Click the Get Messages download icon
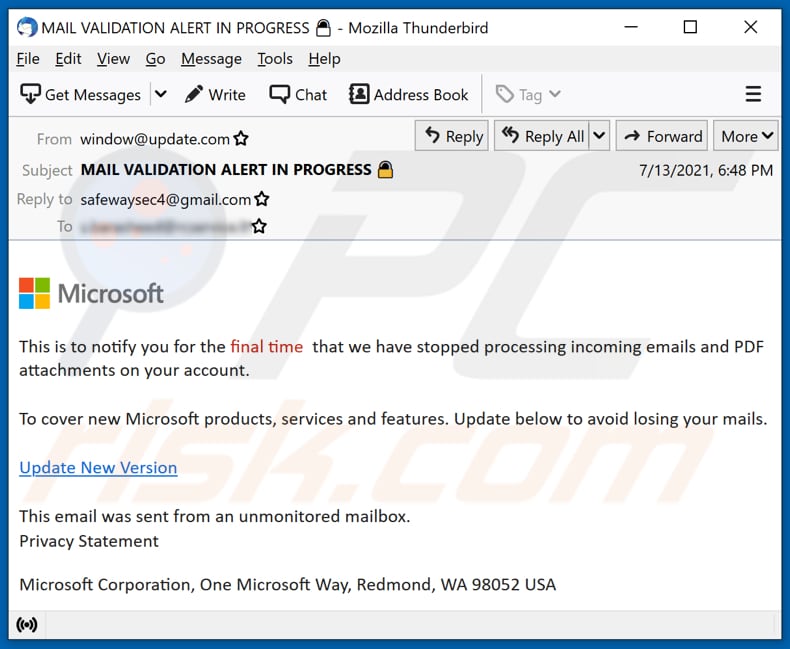Screen dimensions: 790x649 click(x=30, y=94)
